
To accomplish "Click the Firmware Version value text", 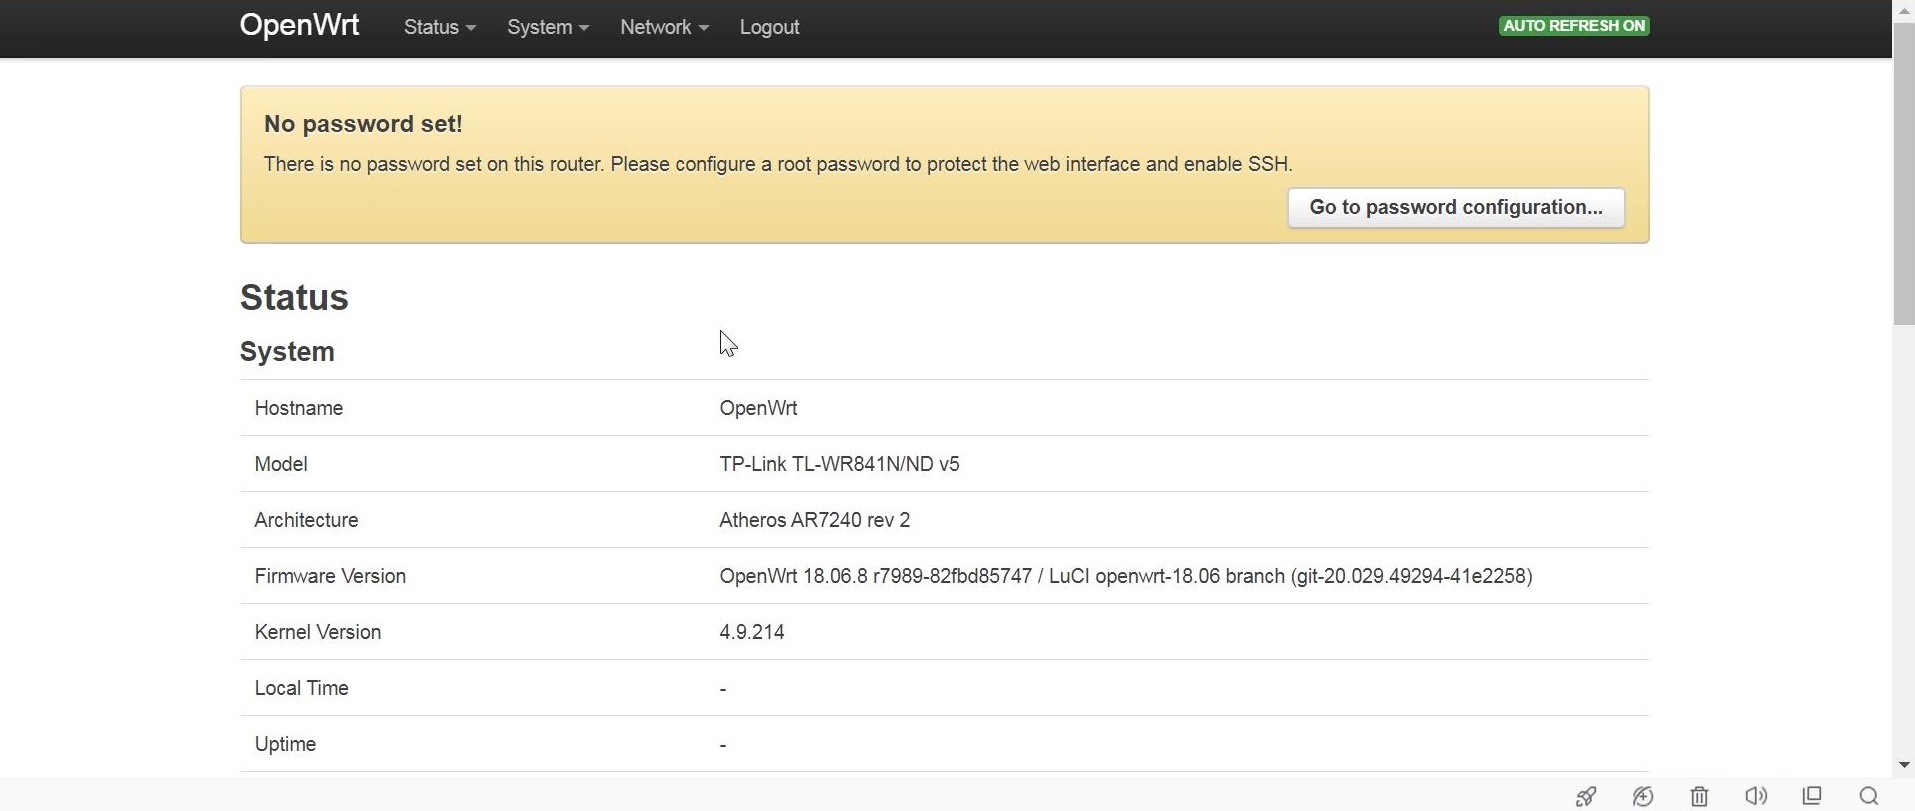I will 1125,576.
